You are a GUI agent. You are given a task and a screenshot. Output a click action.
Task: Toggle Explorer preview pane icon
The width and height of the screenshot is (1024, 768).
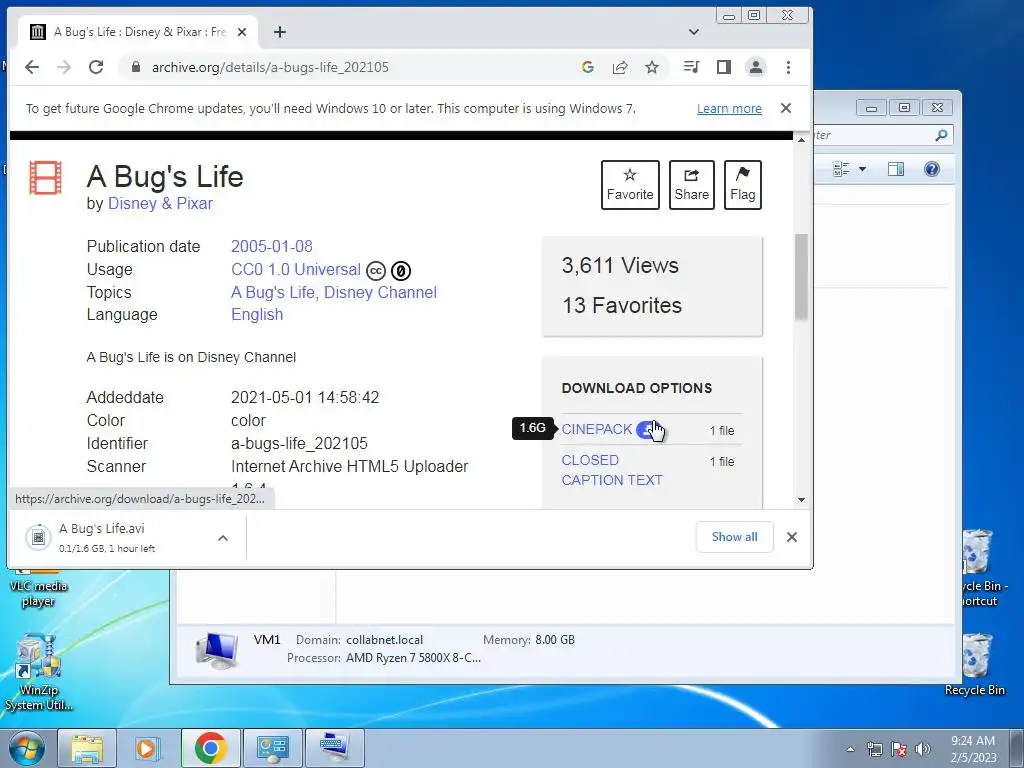(896, 170)
